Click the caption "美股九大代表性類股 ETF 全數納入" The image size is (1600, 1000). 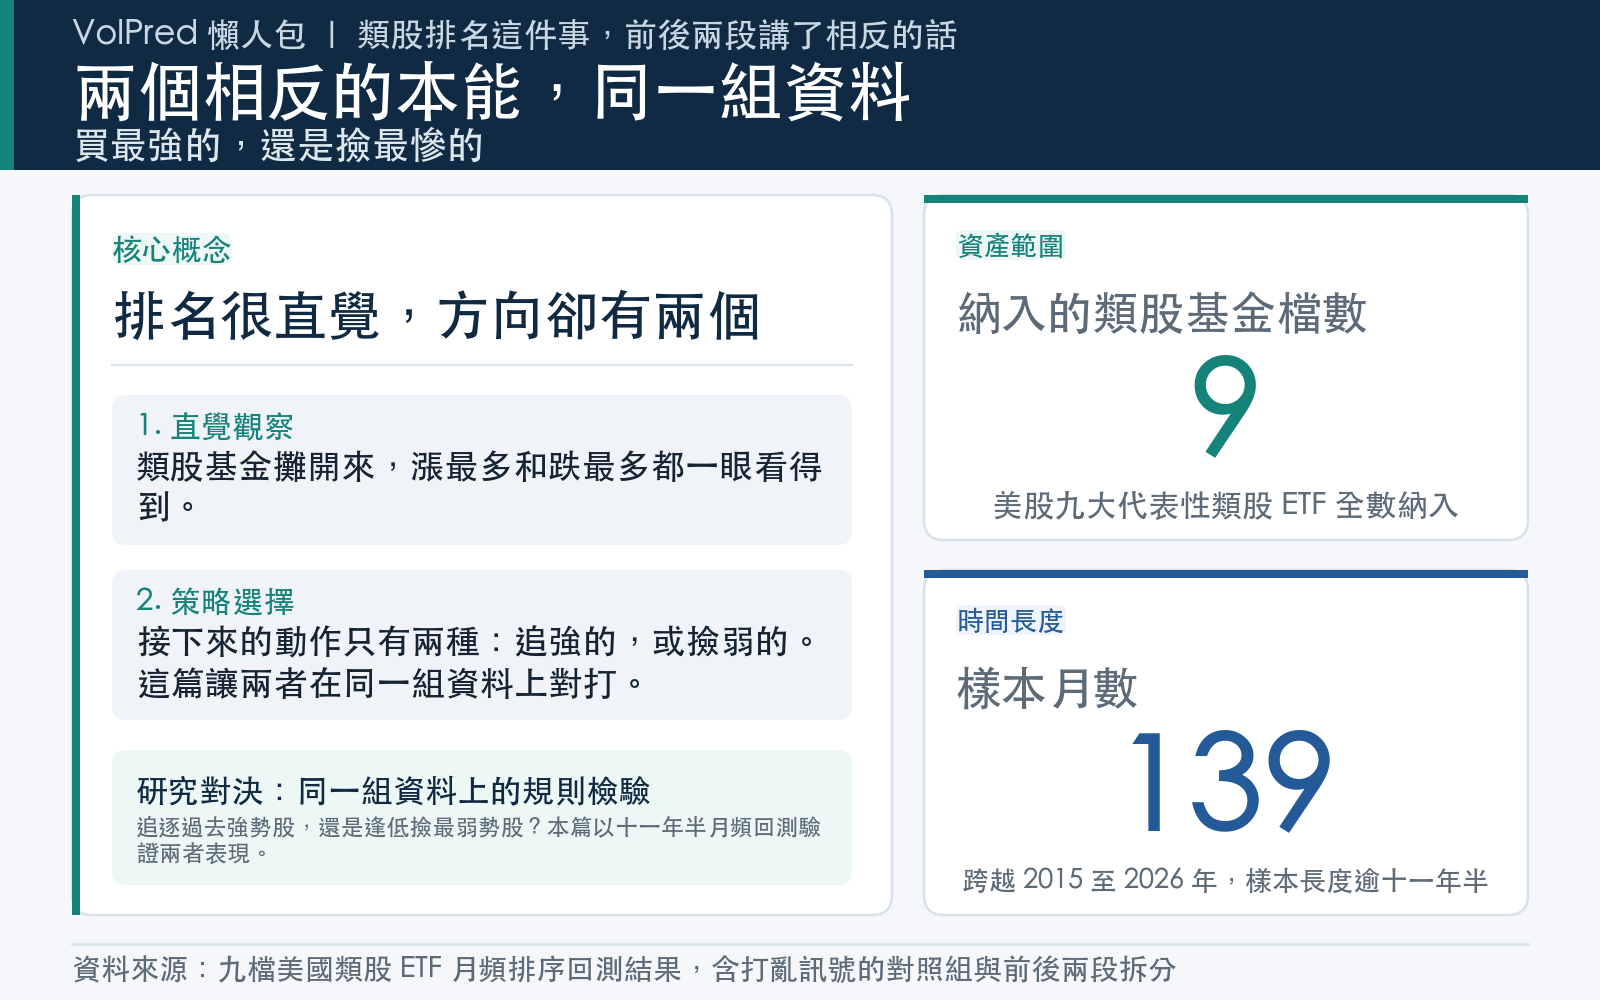click(x=1226, y=506)
